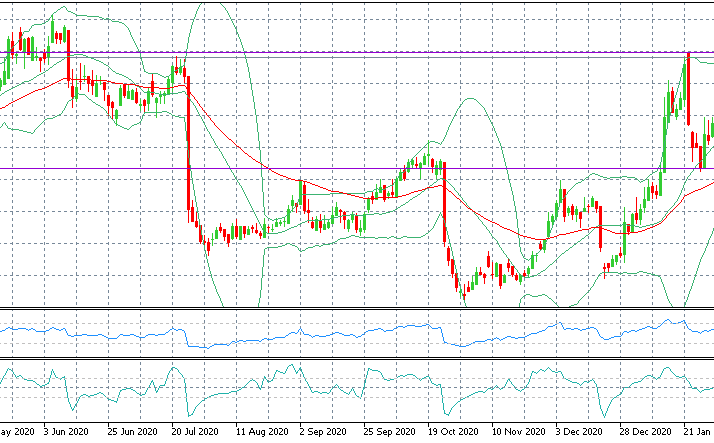The height and width of the screenshot is (443, 714).
Task: Select the '11 Aug 2020' time axis label
Action: coord(262,431)
